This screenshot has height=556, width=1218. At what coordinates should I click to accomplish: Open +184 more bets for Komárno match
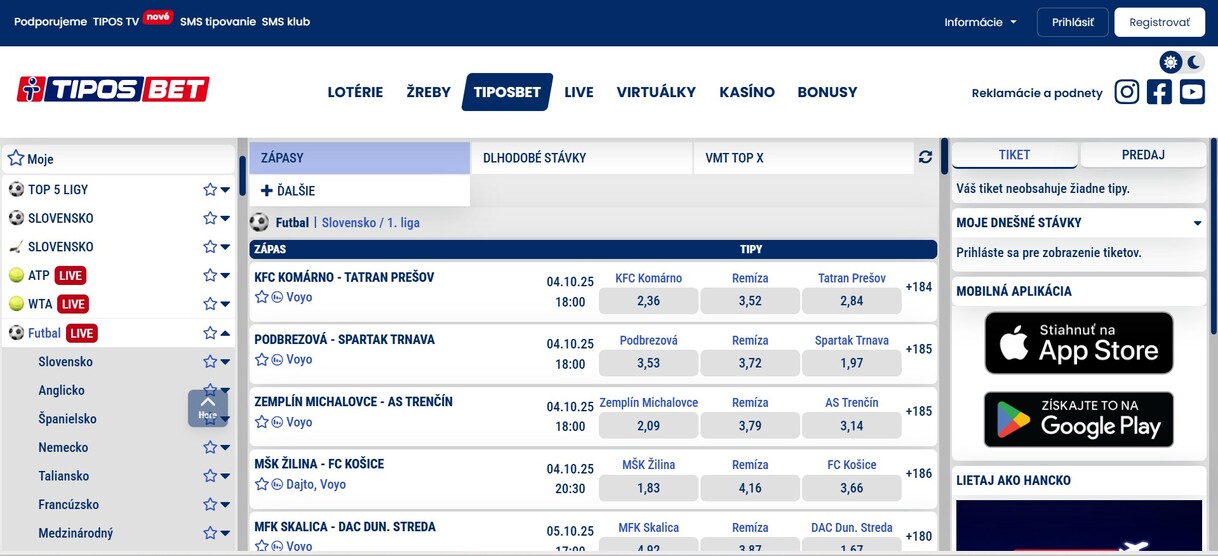click(918, 287)
